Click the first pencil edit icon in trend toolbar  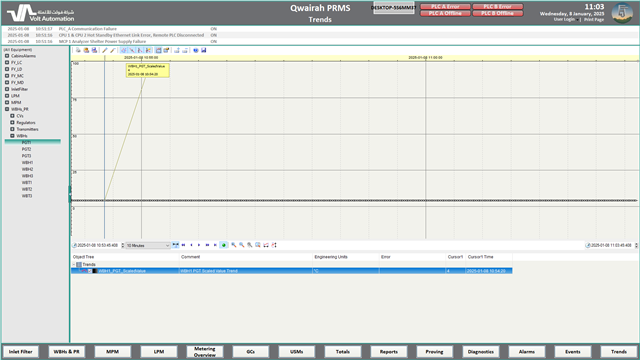tap(104, 50)
